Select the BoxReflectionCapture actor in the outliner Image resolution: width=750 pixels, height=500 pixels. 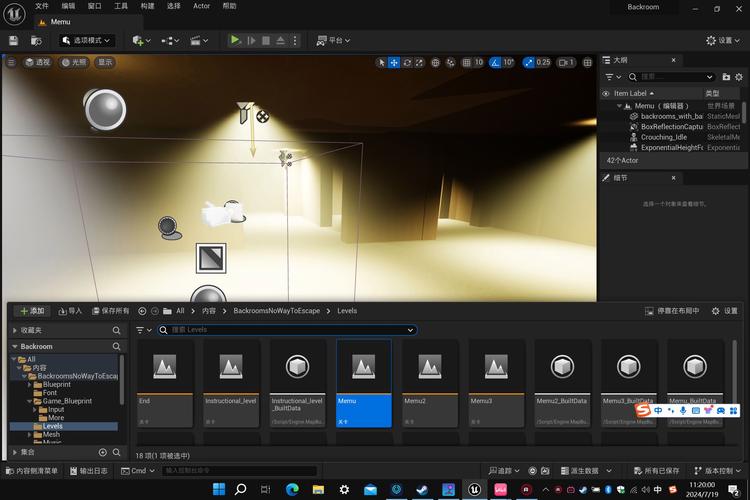point(672,126)
